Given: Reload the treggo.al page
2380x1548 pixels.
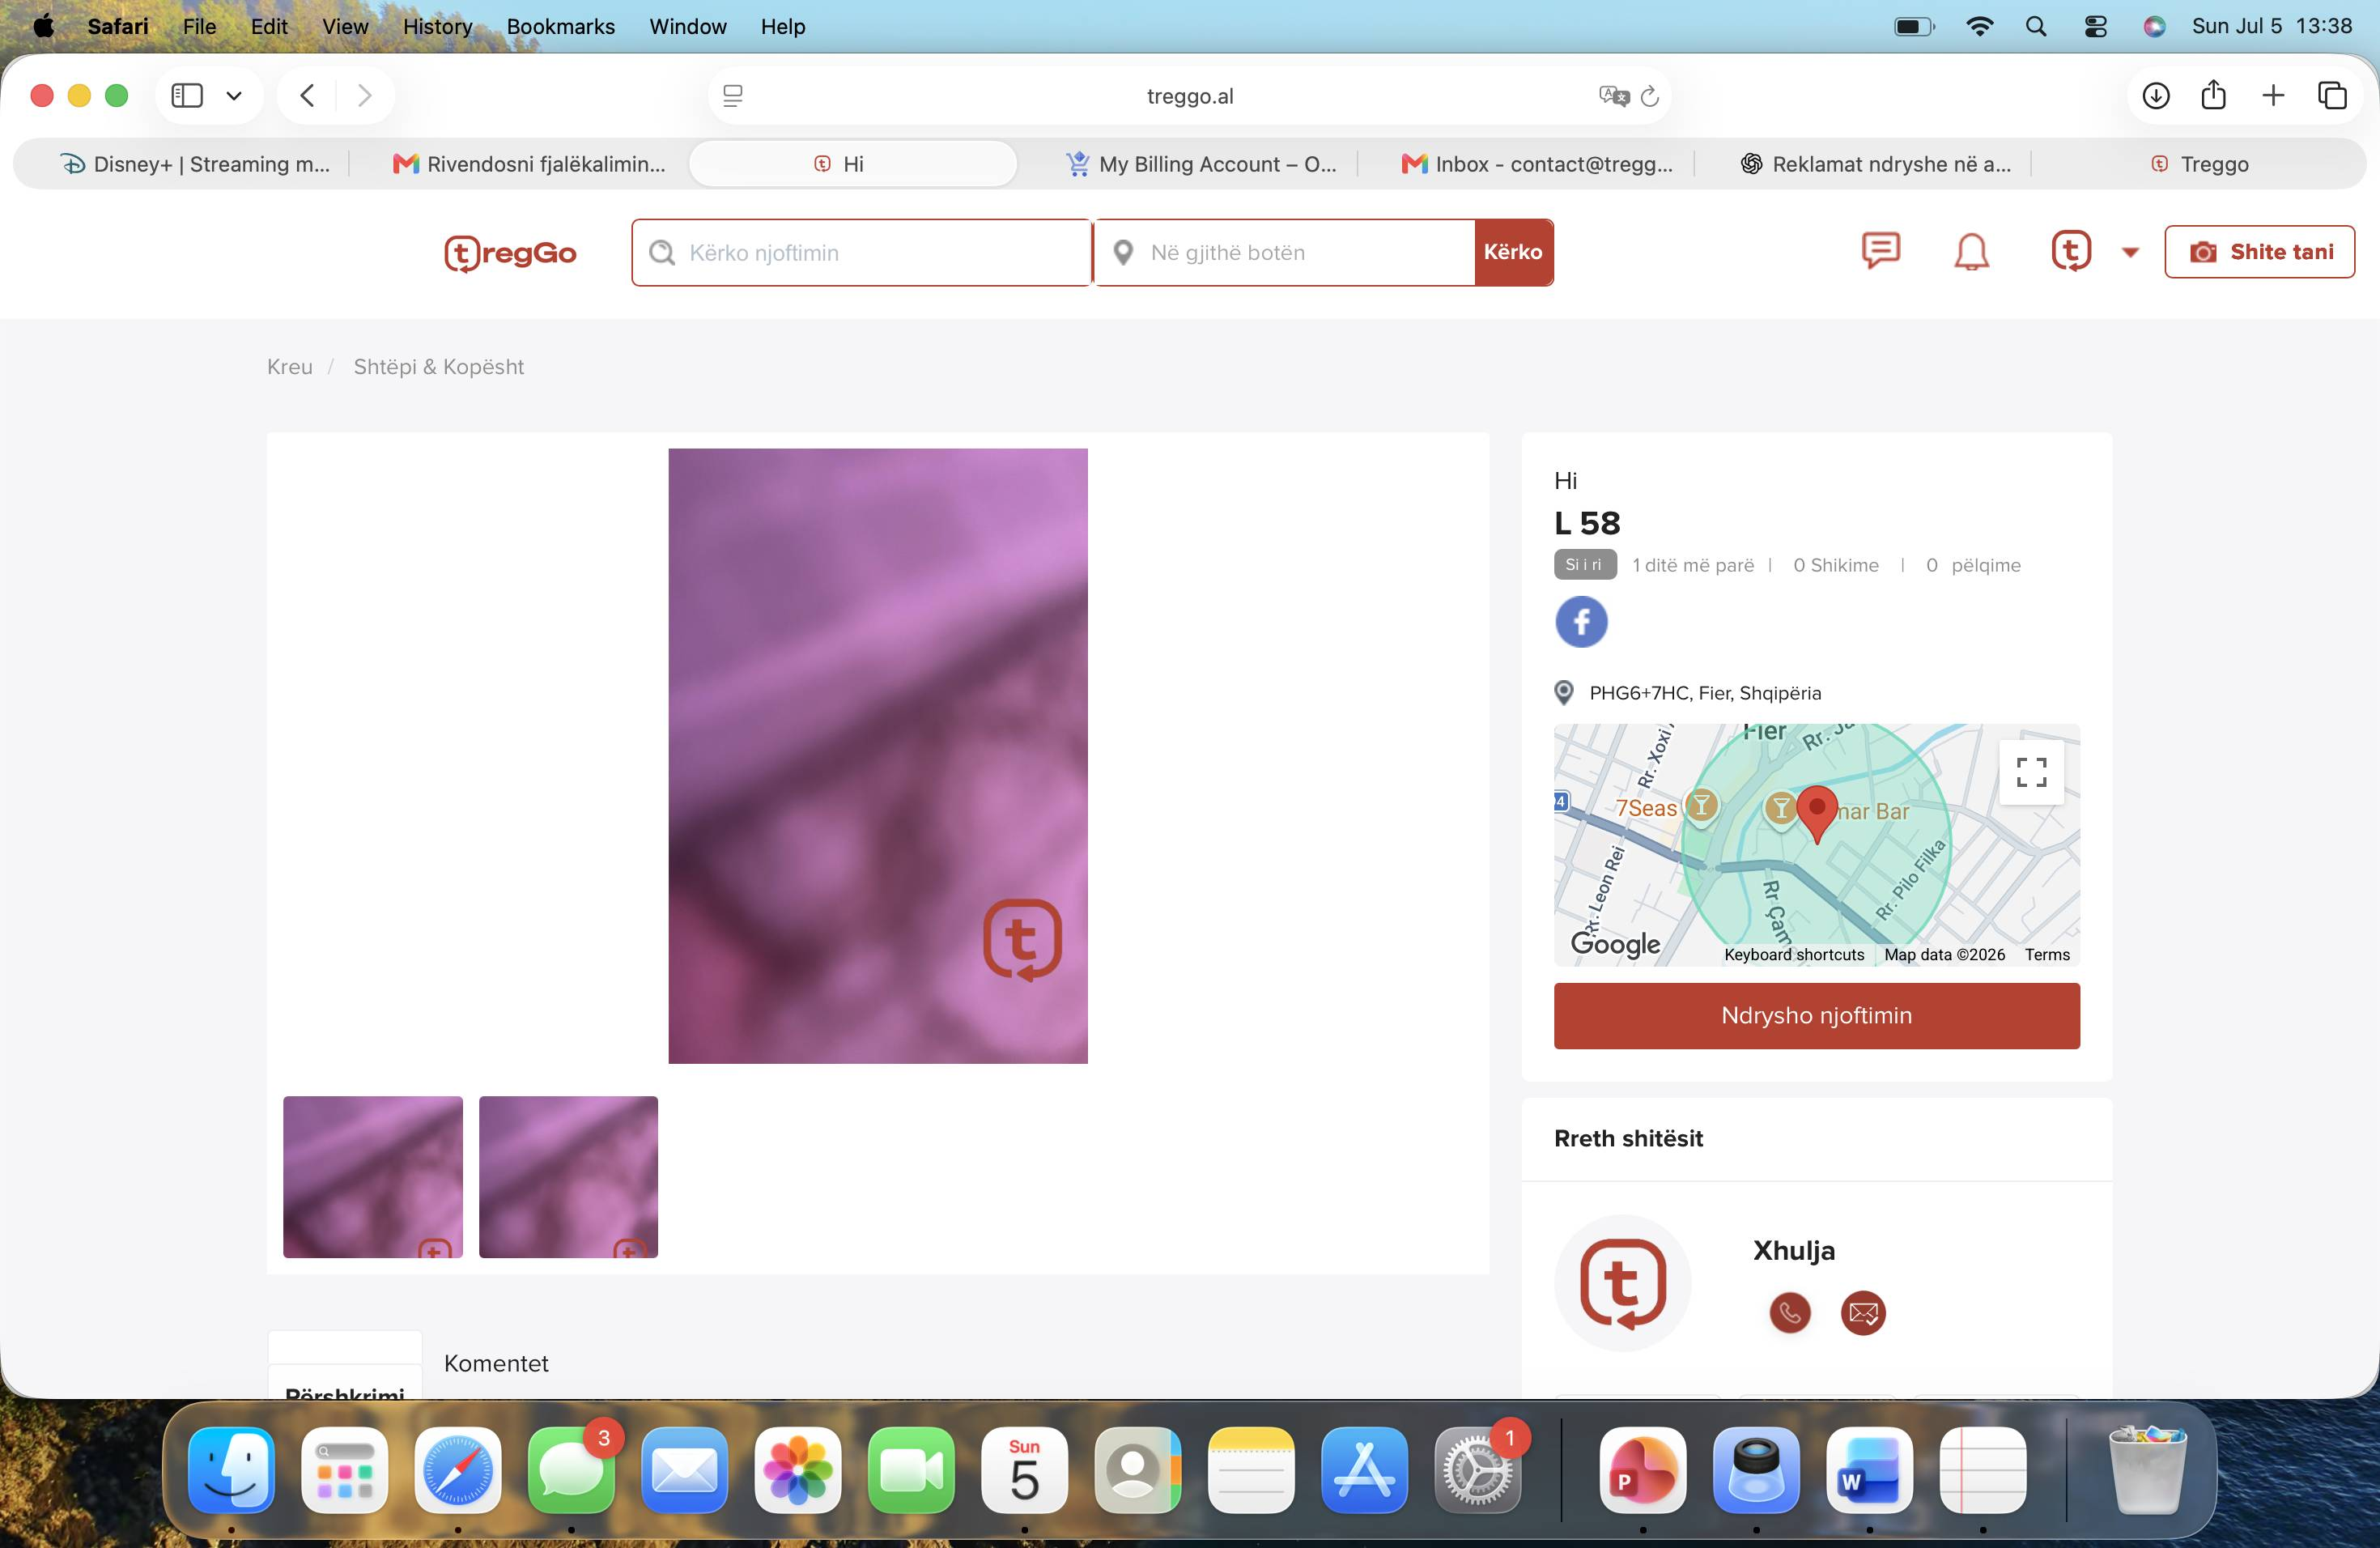Looking at the screenshot, I should tap(1650, 96).
